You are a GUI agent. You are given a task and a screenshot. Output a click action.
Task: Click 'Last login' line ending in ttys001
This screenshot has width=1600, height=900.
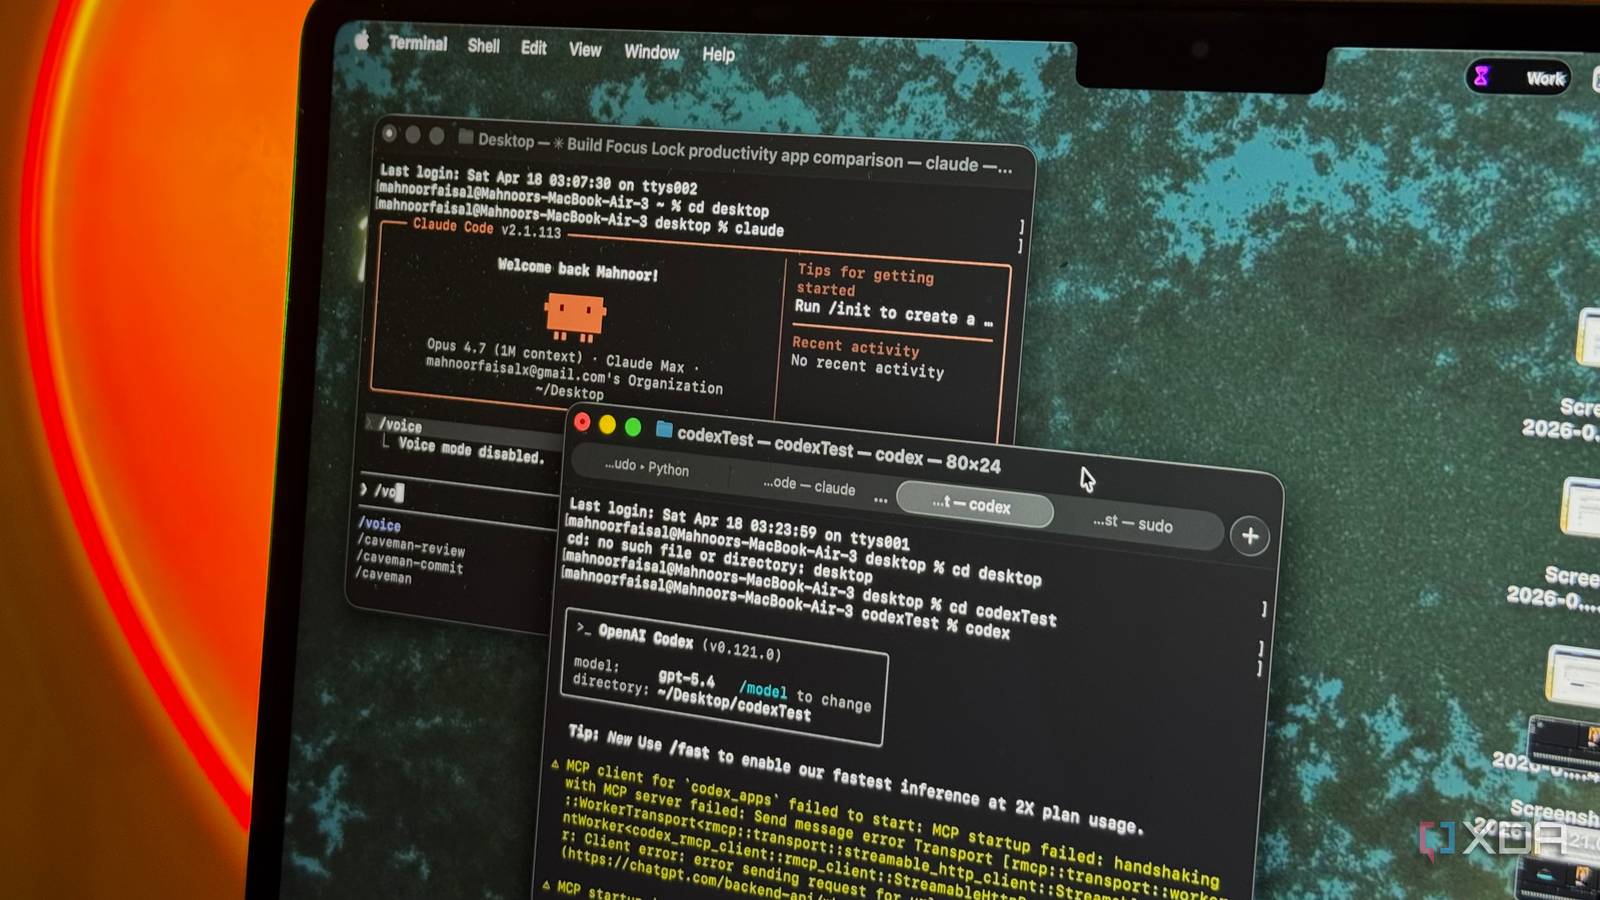(739, 523)
